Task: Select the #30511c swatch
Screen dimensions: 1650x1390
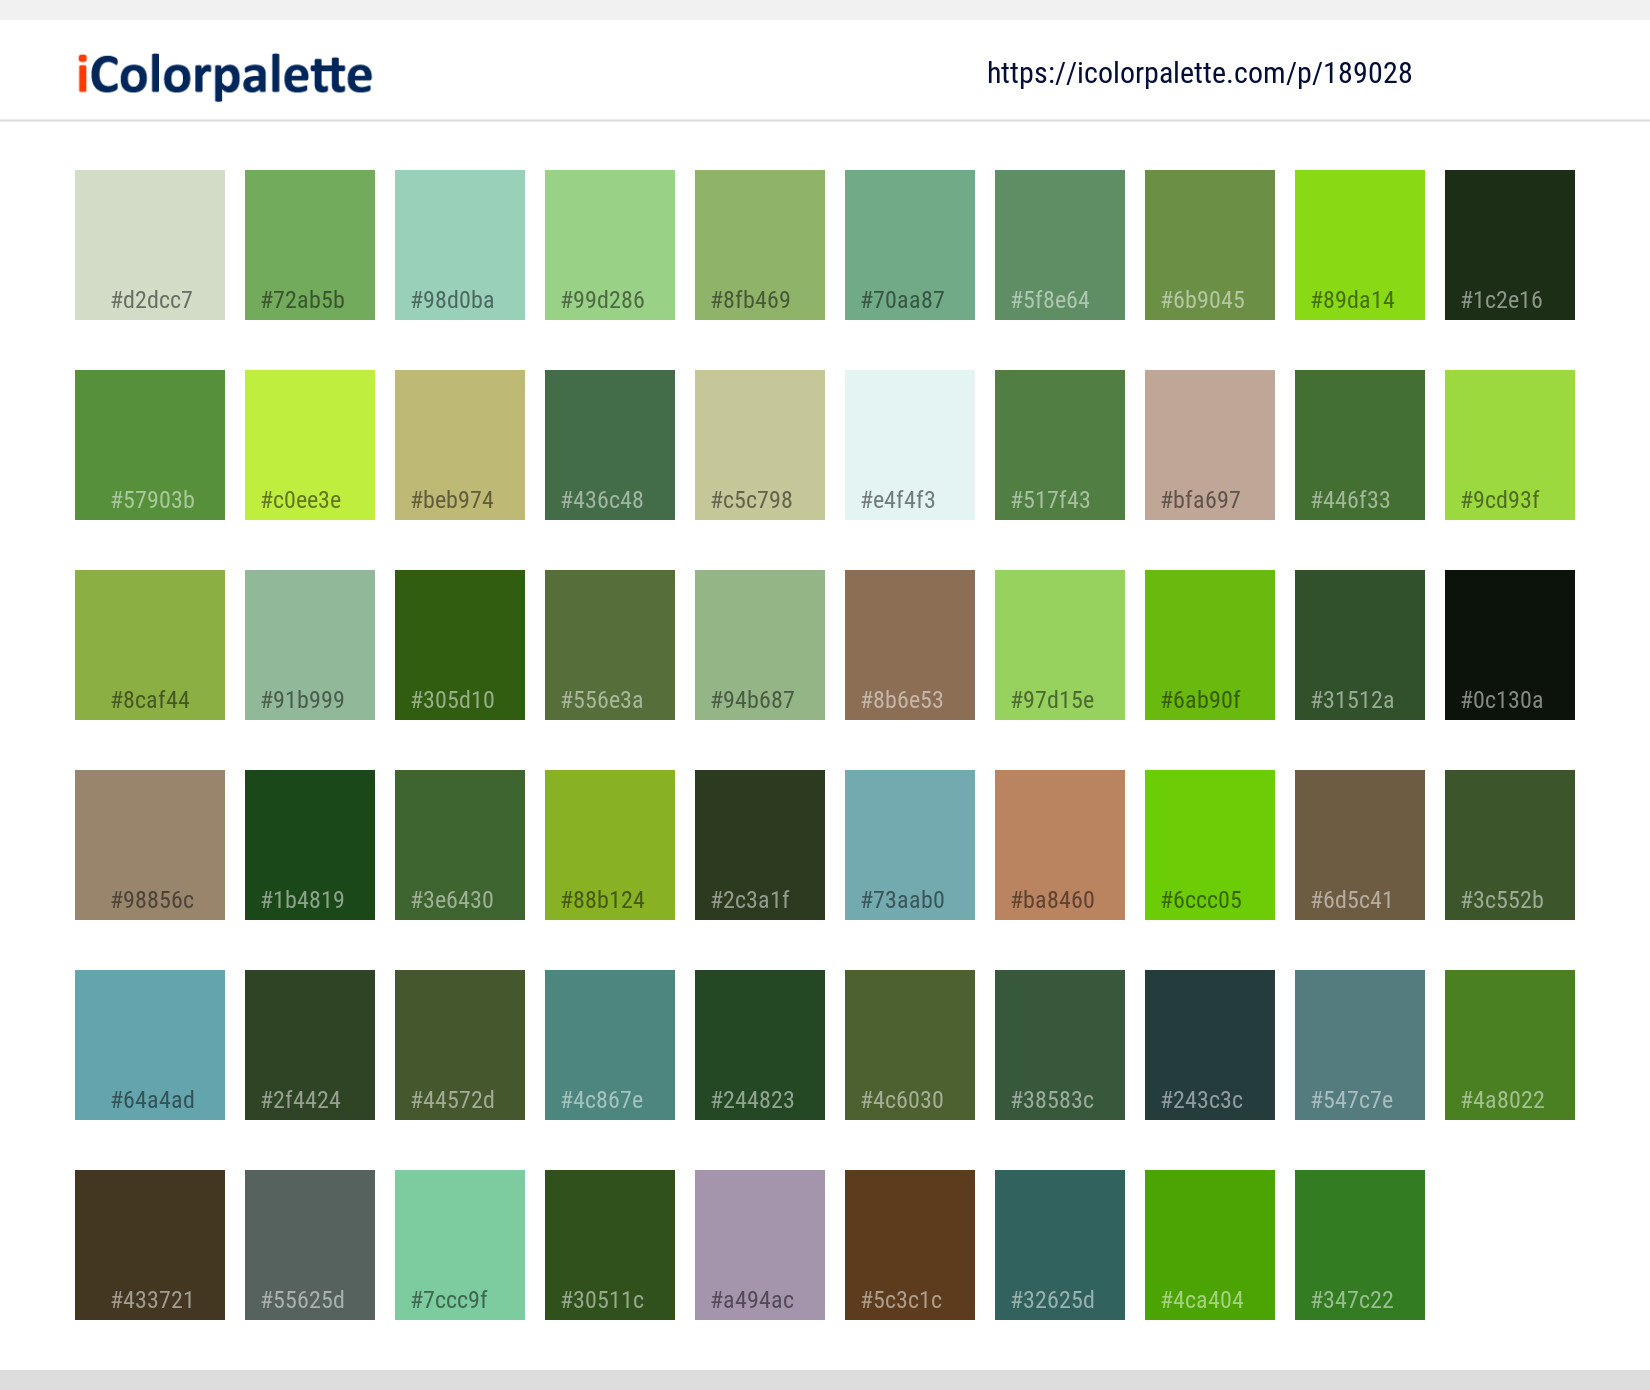Action: click(610, 1245)
